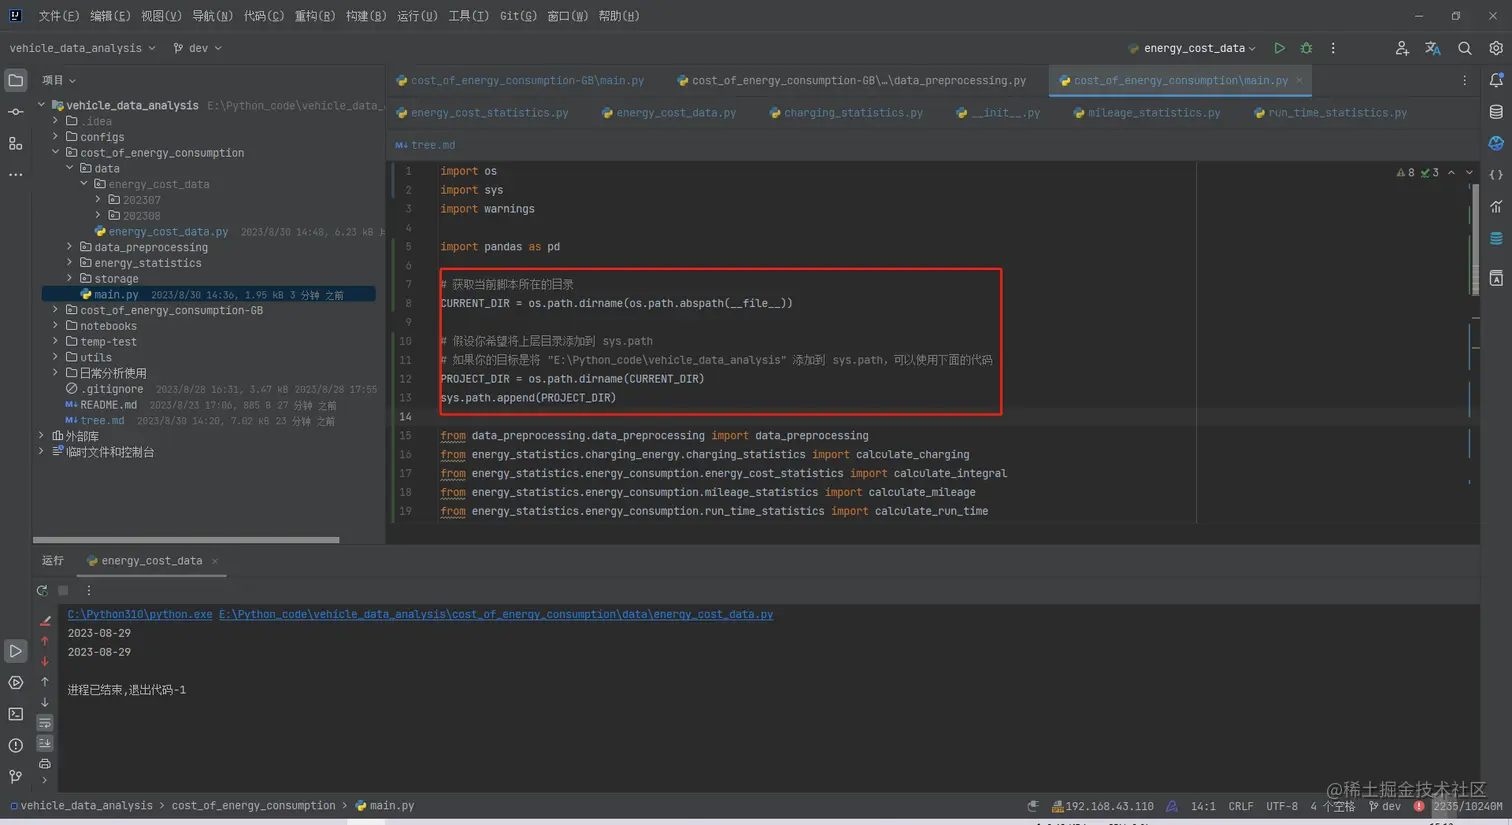1512x825 pixels.
Task: Switch to the mileage_statistics.py tab
Action: click(1146, 113)
